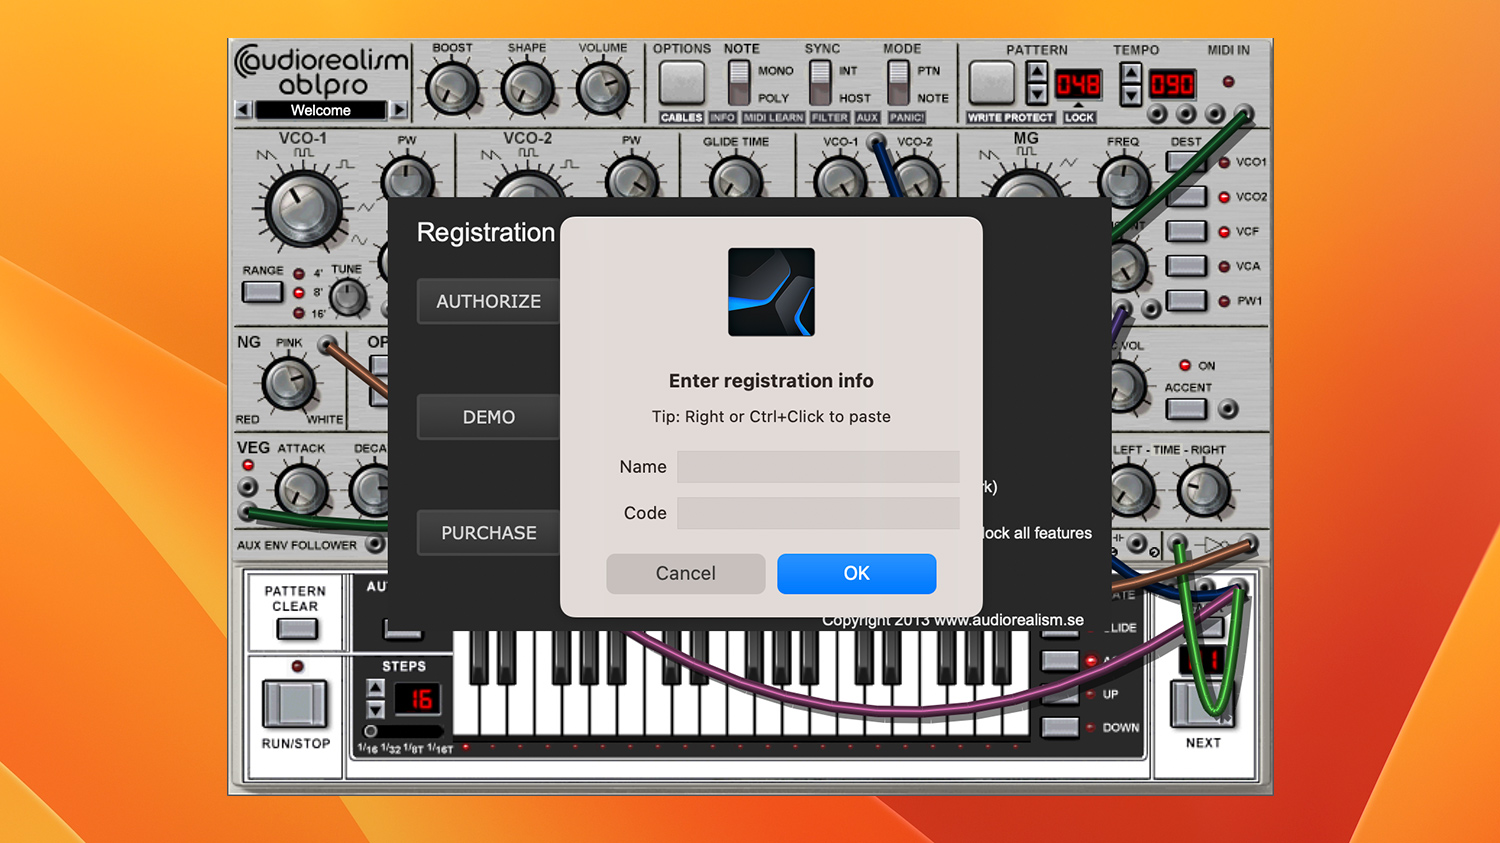The image size is (1500, 843).
Task: Click the MIDI IN indicator LED
Action: pyautogui.click(x=1228, y=82)
